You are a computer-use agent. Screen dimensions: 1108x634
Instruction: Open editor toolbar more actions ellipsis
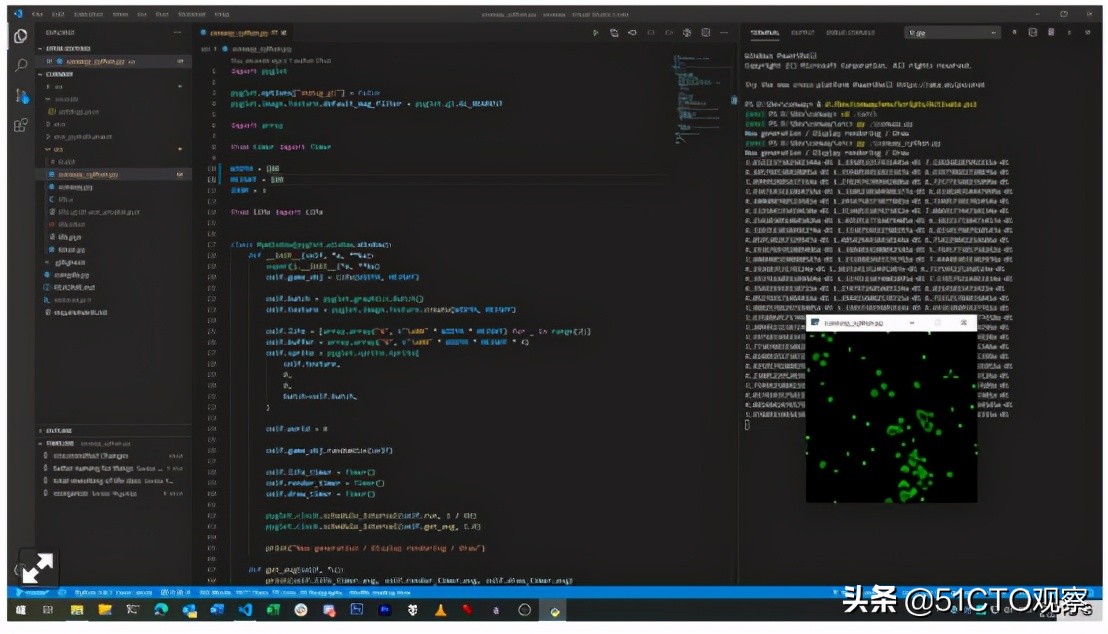[724, 33]
